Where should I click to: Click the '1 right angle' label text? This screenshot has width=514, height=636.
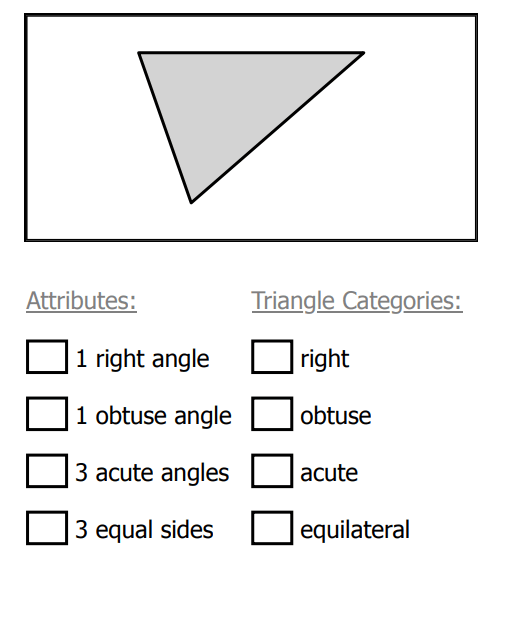(142, 359)
